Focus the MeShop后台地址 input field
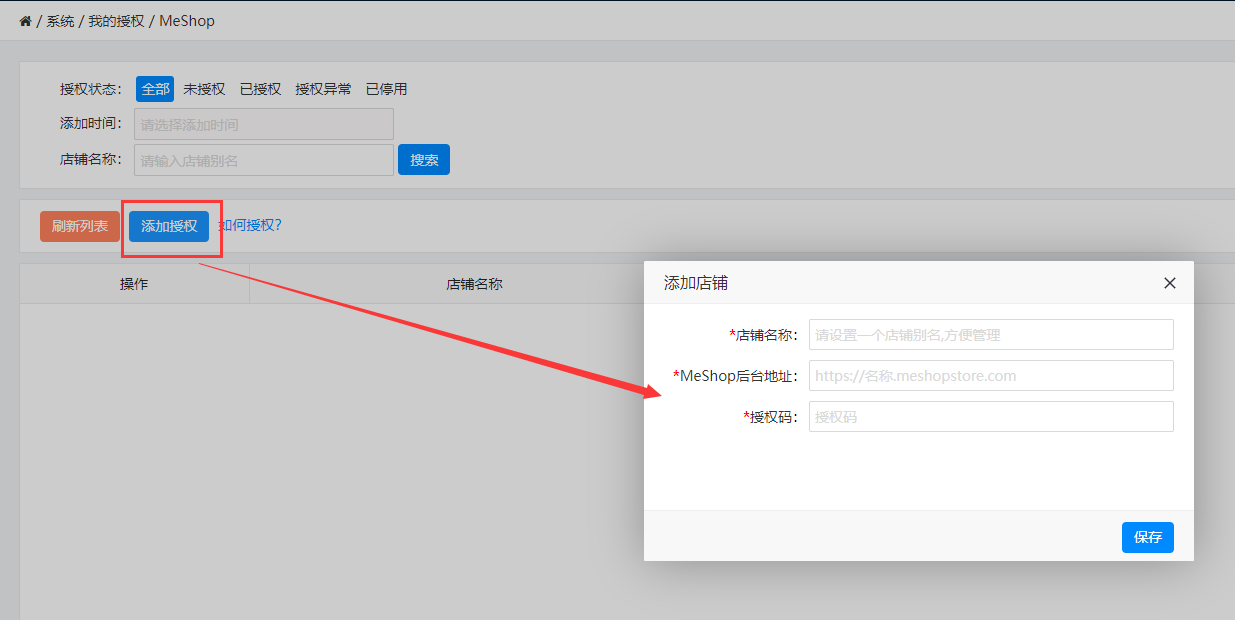The height and width of the screenshot is (620, 1235). 991,376
